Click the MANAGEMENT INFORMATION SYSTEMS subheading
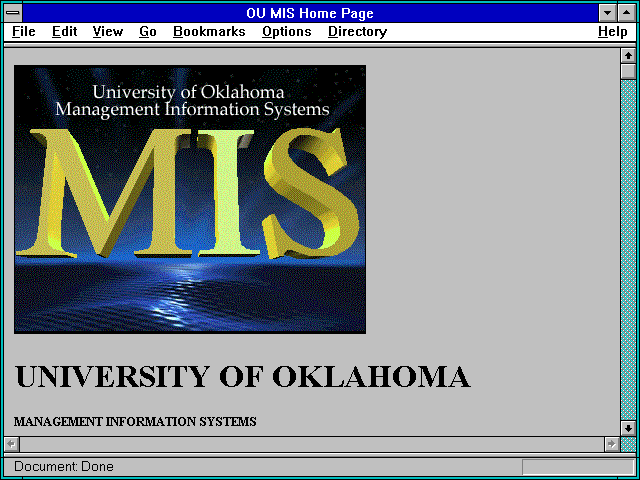640x480 pixels. click(135, 422)
